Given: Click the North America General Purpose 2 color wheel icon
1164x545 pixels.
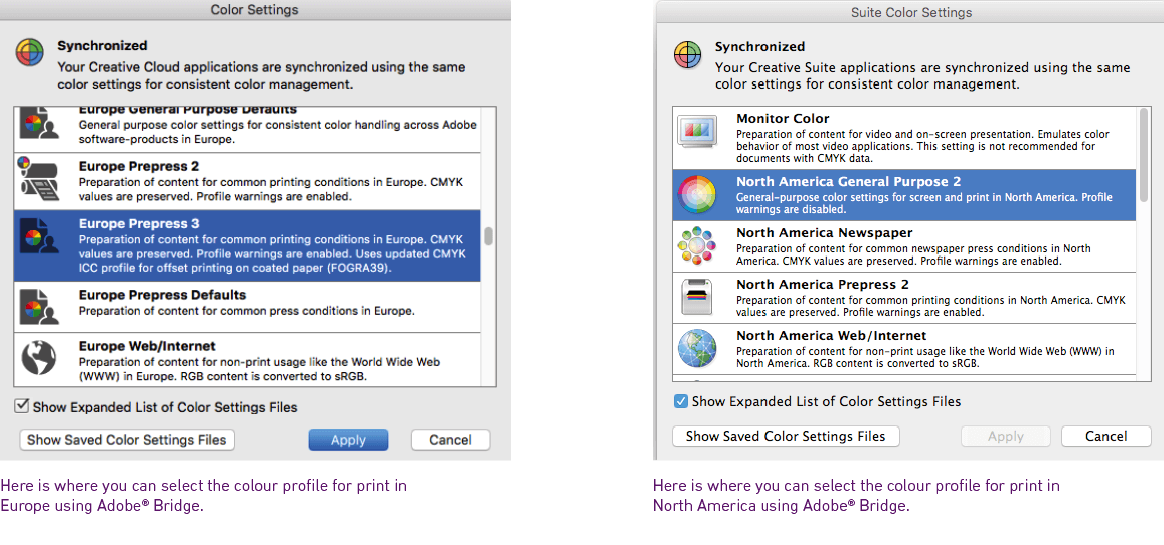Looking at the screenshot, I should [x=697, y=194].
